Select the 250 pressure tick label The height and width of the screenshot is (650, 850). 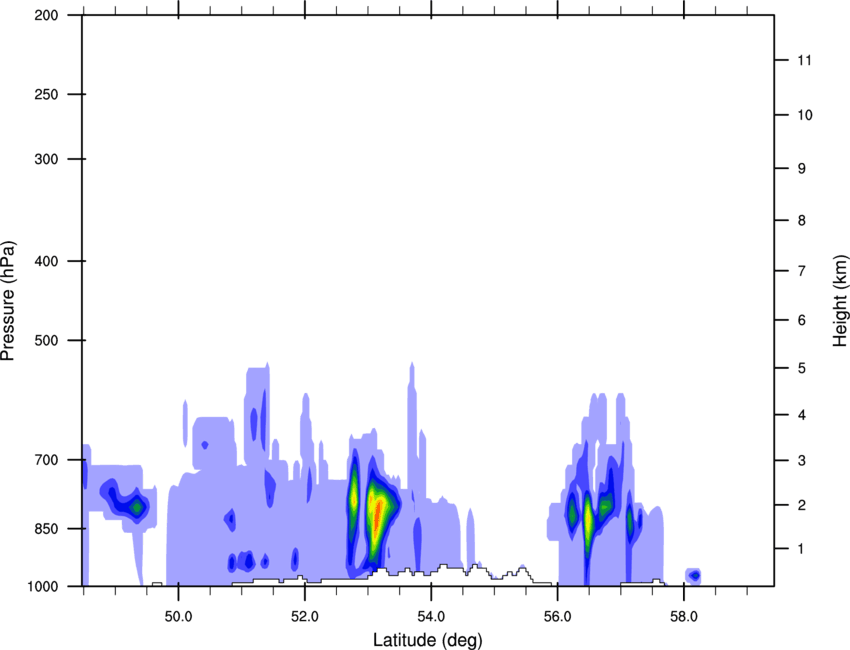point(46,94)
